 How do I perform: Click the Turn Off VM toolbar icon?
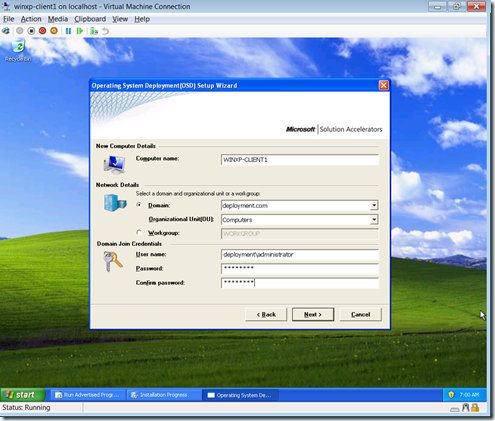pos(31,31)
